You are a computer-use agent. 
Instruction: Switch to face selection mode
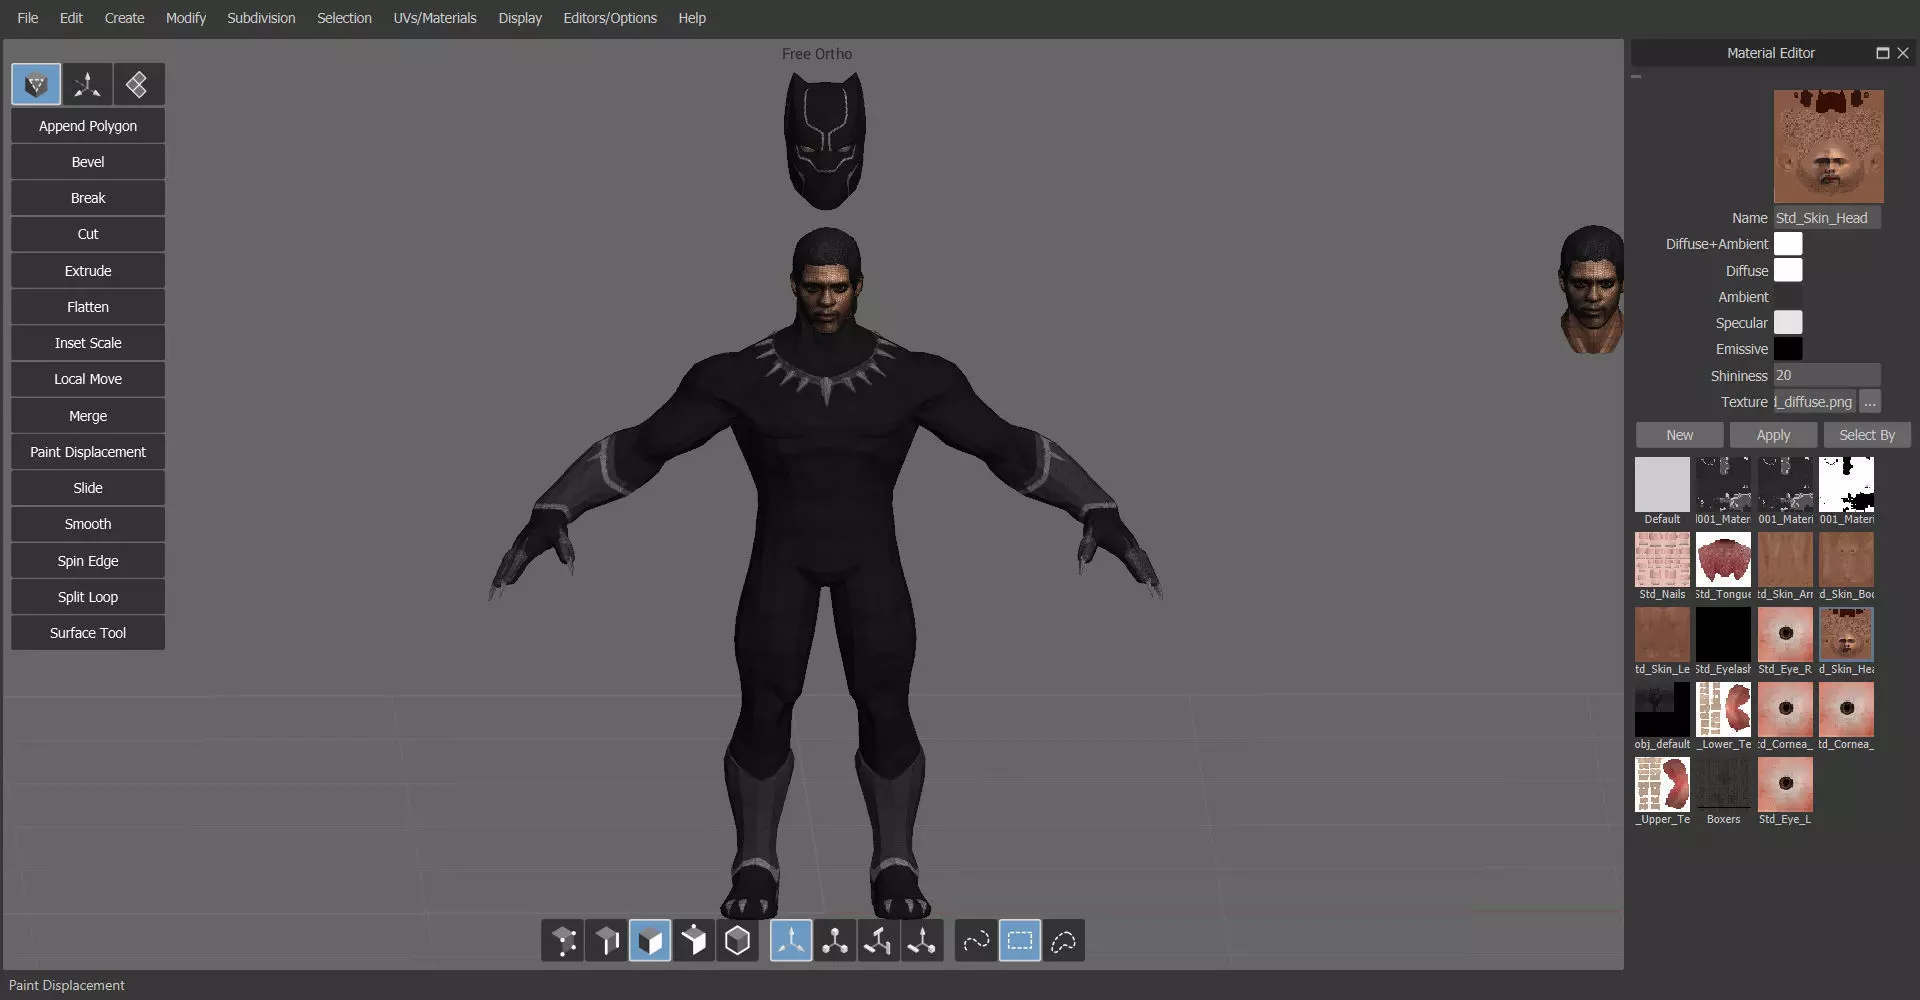point(650,941)
